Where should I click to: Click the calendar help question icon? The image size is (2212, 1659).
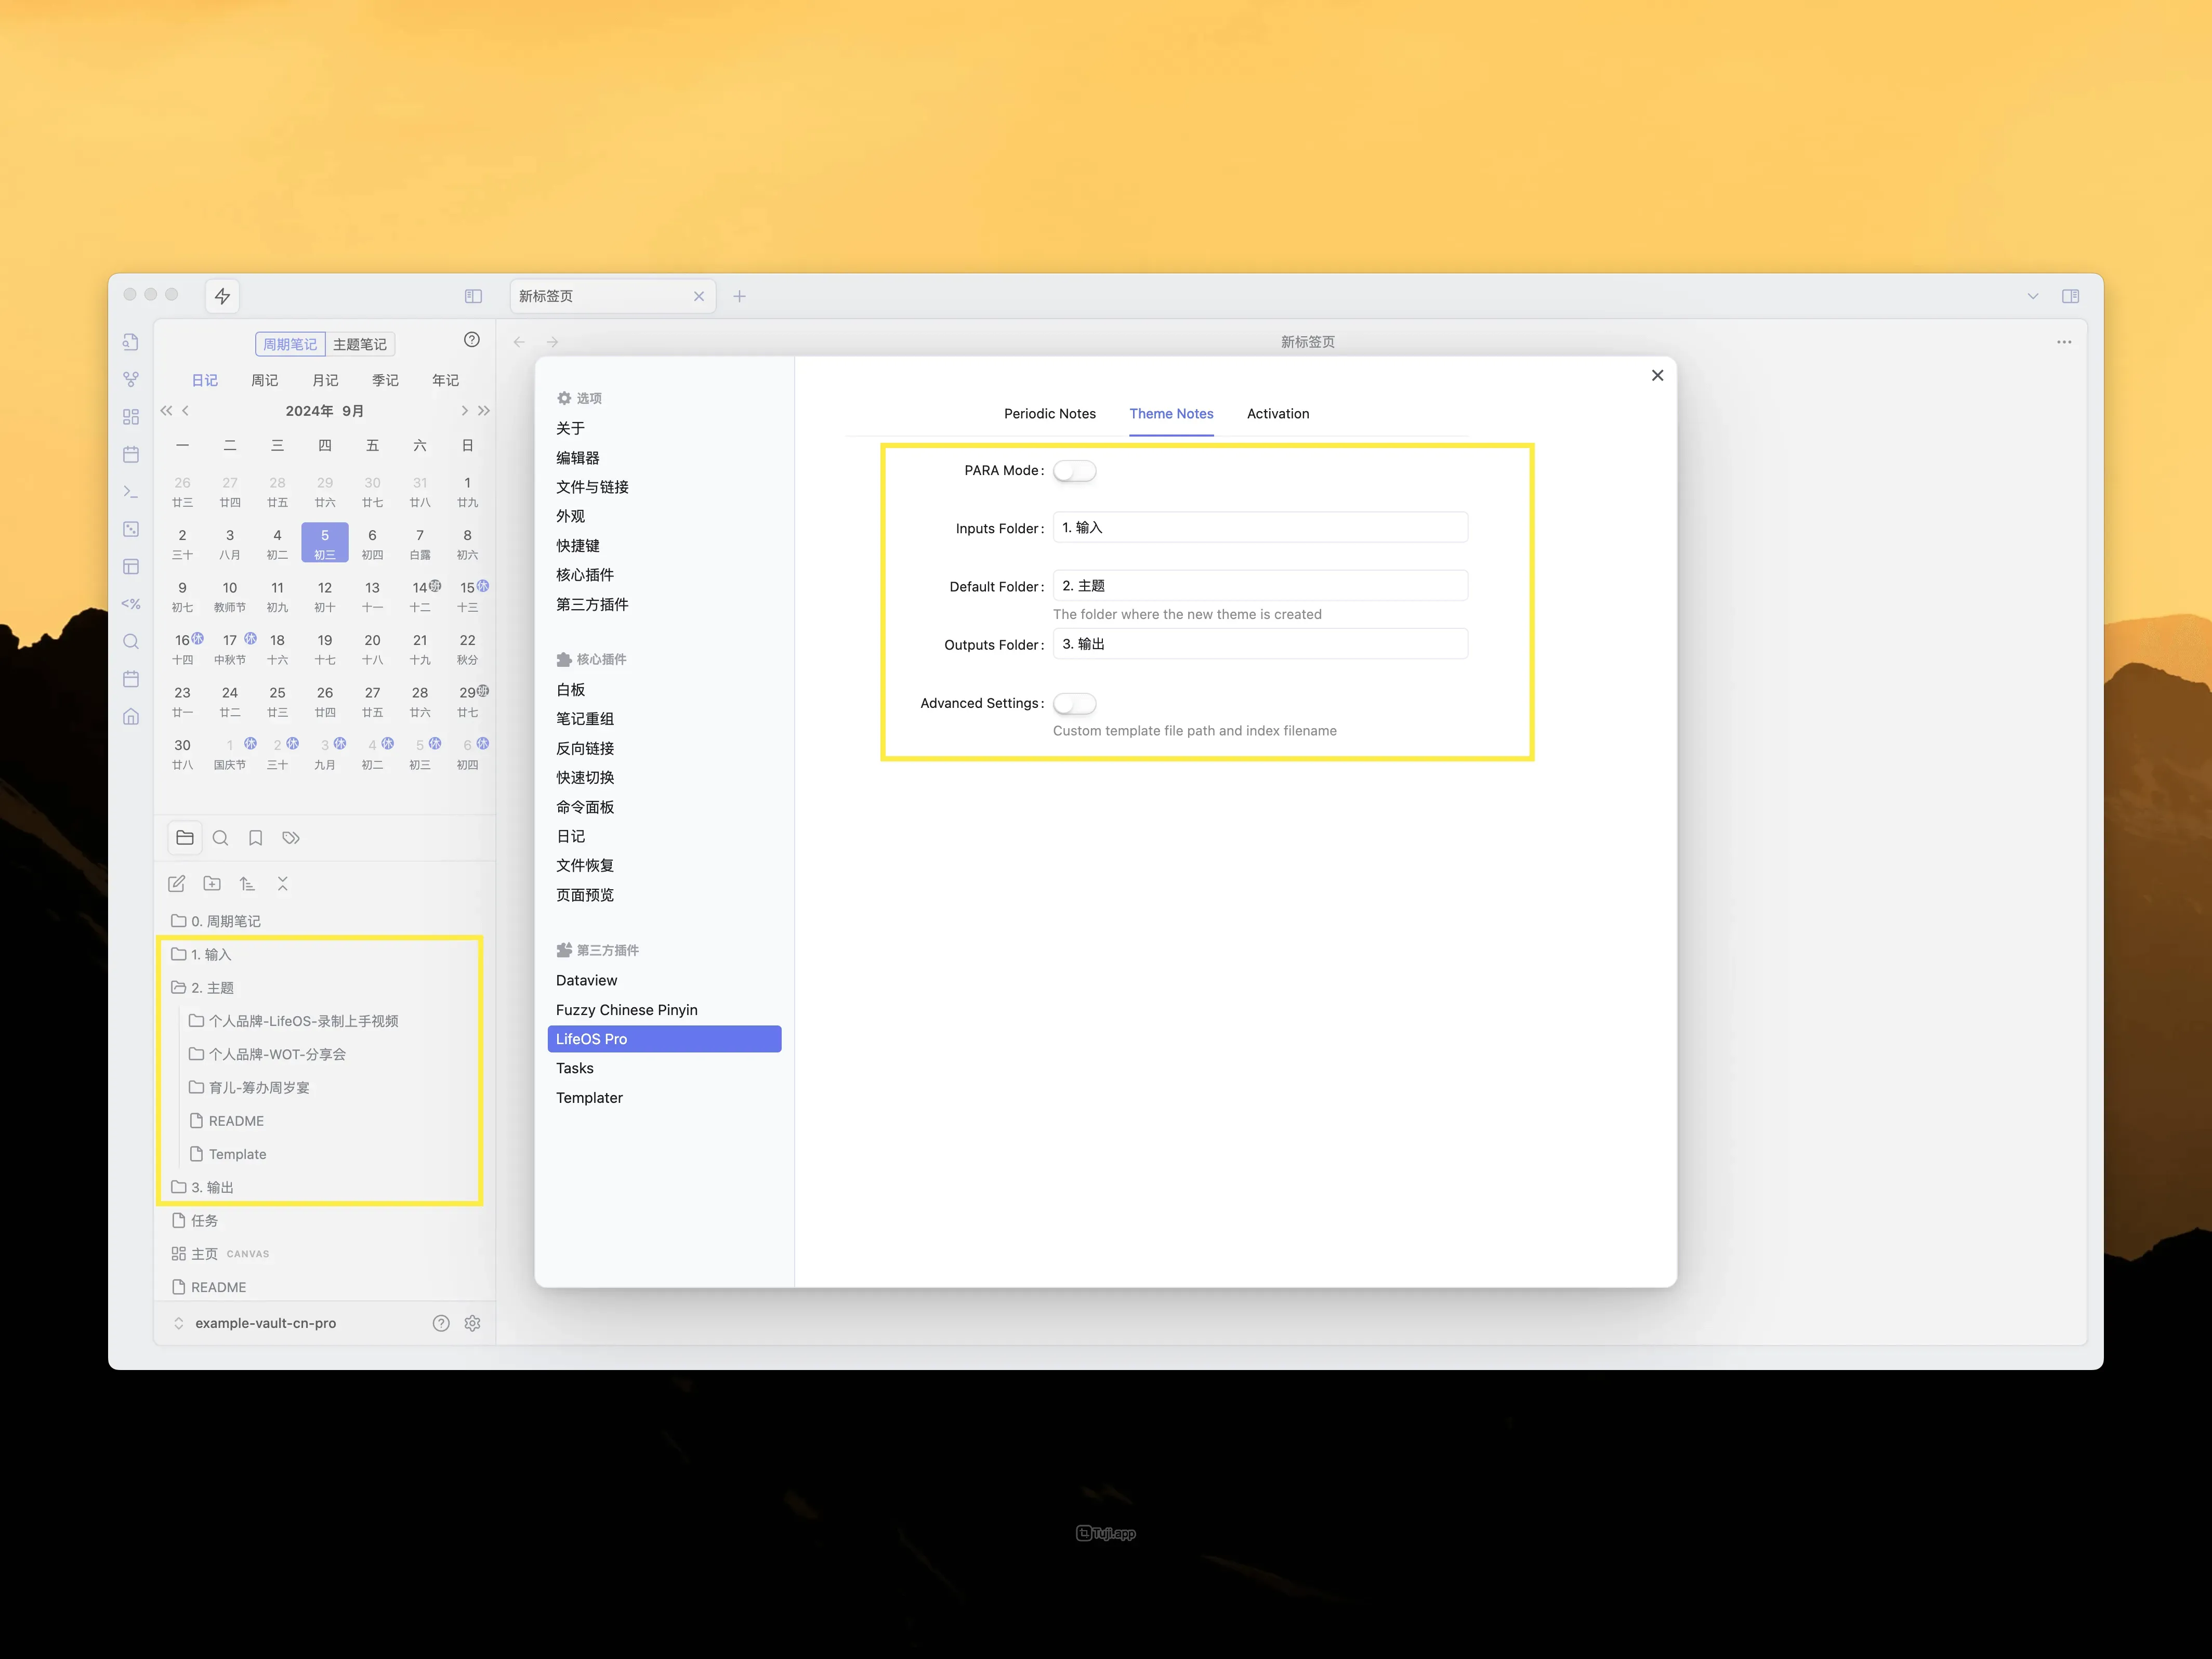coord(472,340)
